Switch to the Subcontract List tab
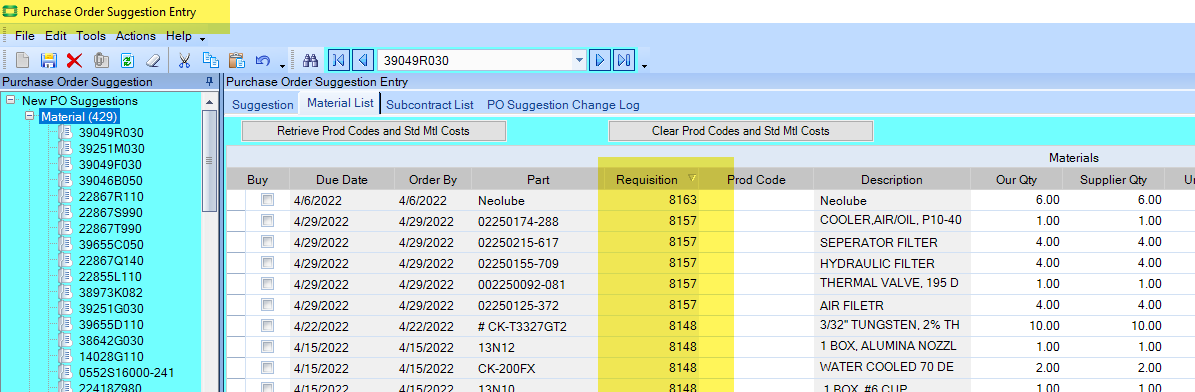The width and height of the screenshot is (1195, 392). click(x=430, y=104)
